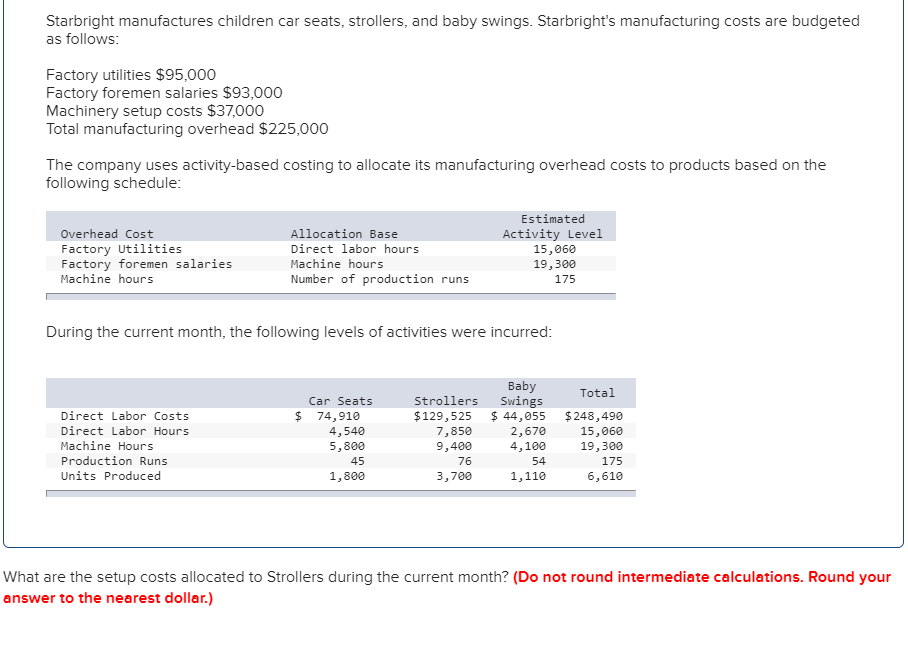Click the 'Direct Labor Hours' row label
The height and width of the screenshot is (659, 908).
[125, 431]
